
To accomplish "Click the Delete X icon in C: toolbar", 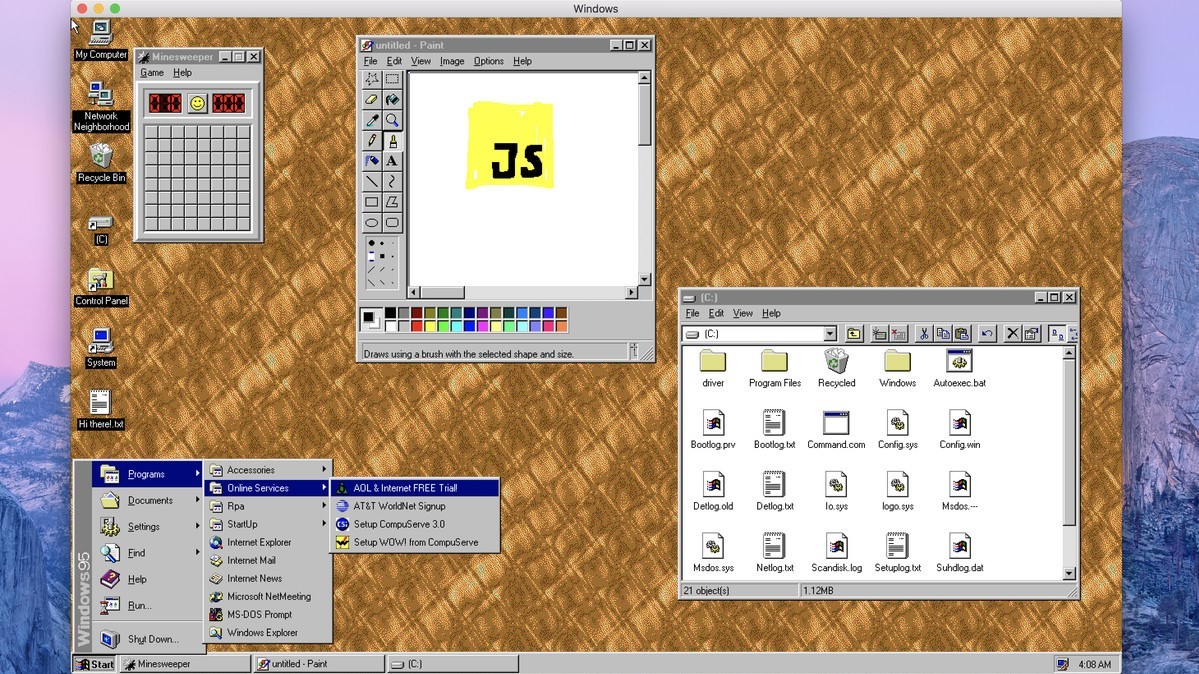I will (x=1012, y=334).
